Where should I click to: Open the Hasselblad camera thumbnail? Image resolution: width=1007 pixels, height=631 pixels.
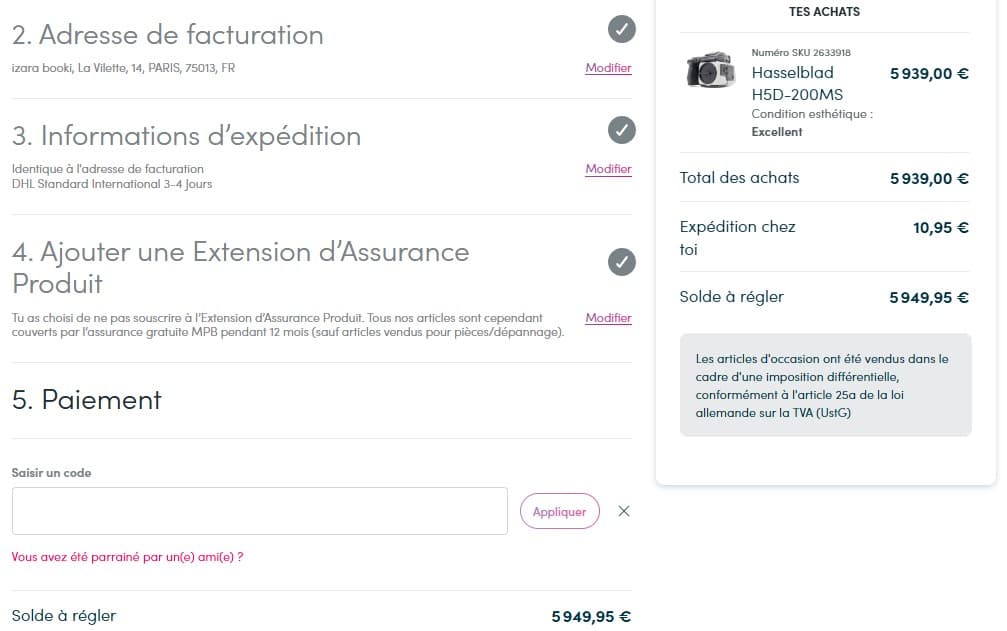coord(711,71)
